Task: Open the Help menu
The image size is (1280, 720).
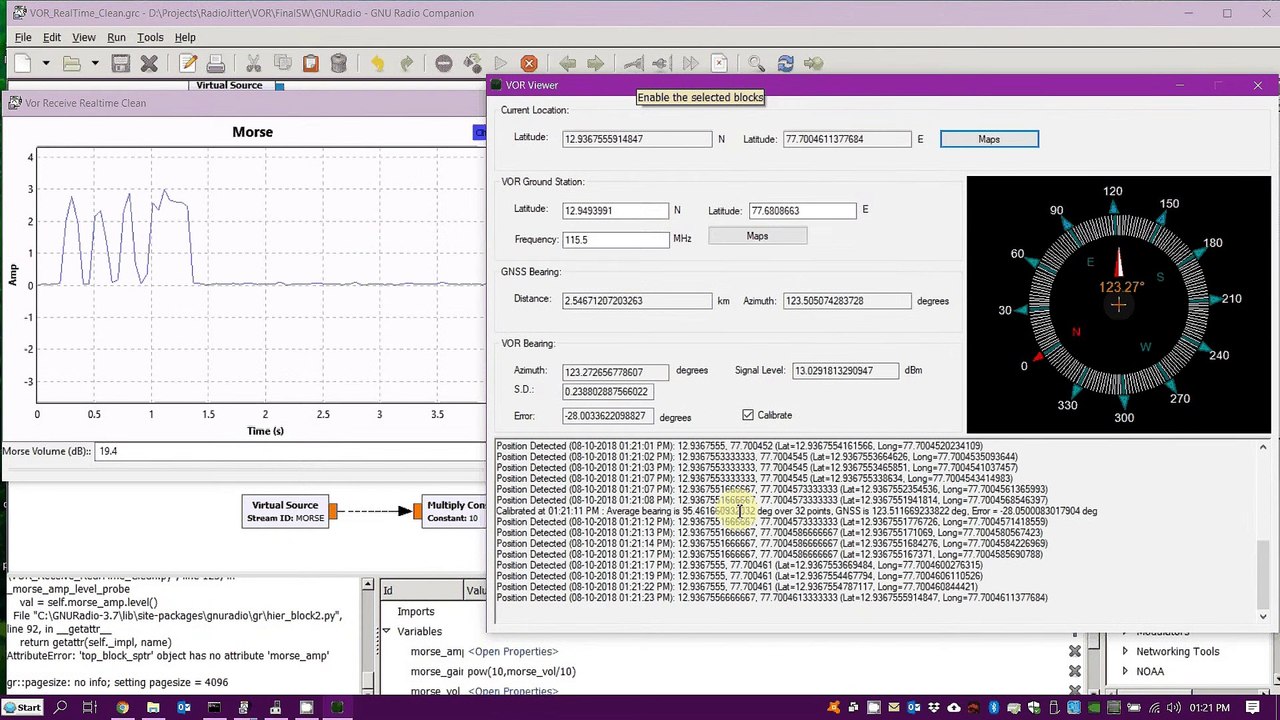Action: point(185,37)
